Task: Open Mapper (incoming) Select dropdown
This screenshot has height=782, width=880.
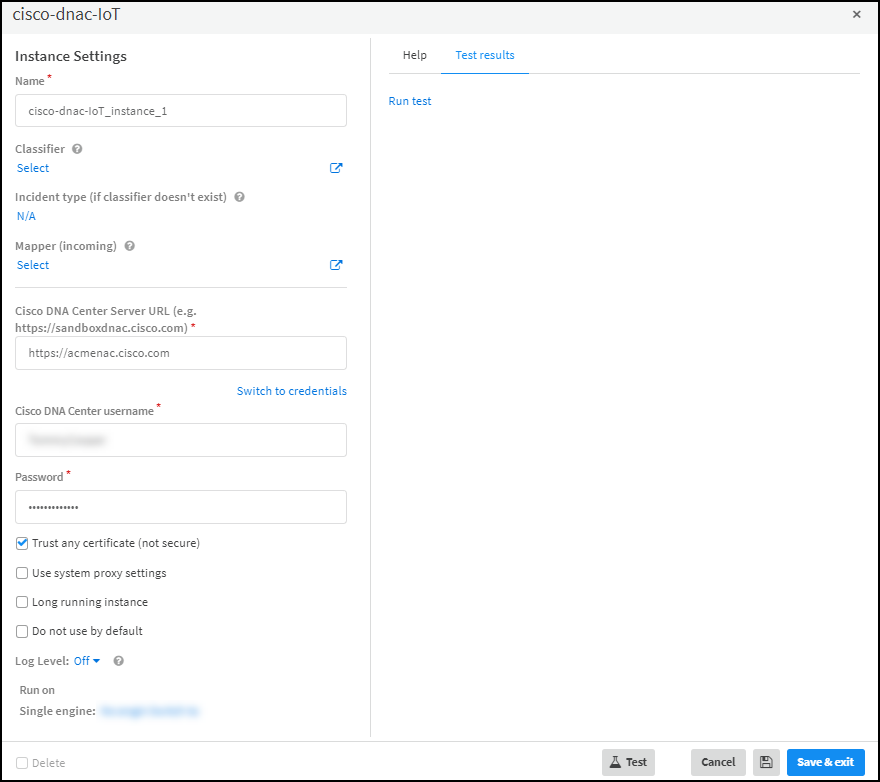Action: point(33,265)
